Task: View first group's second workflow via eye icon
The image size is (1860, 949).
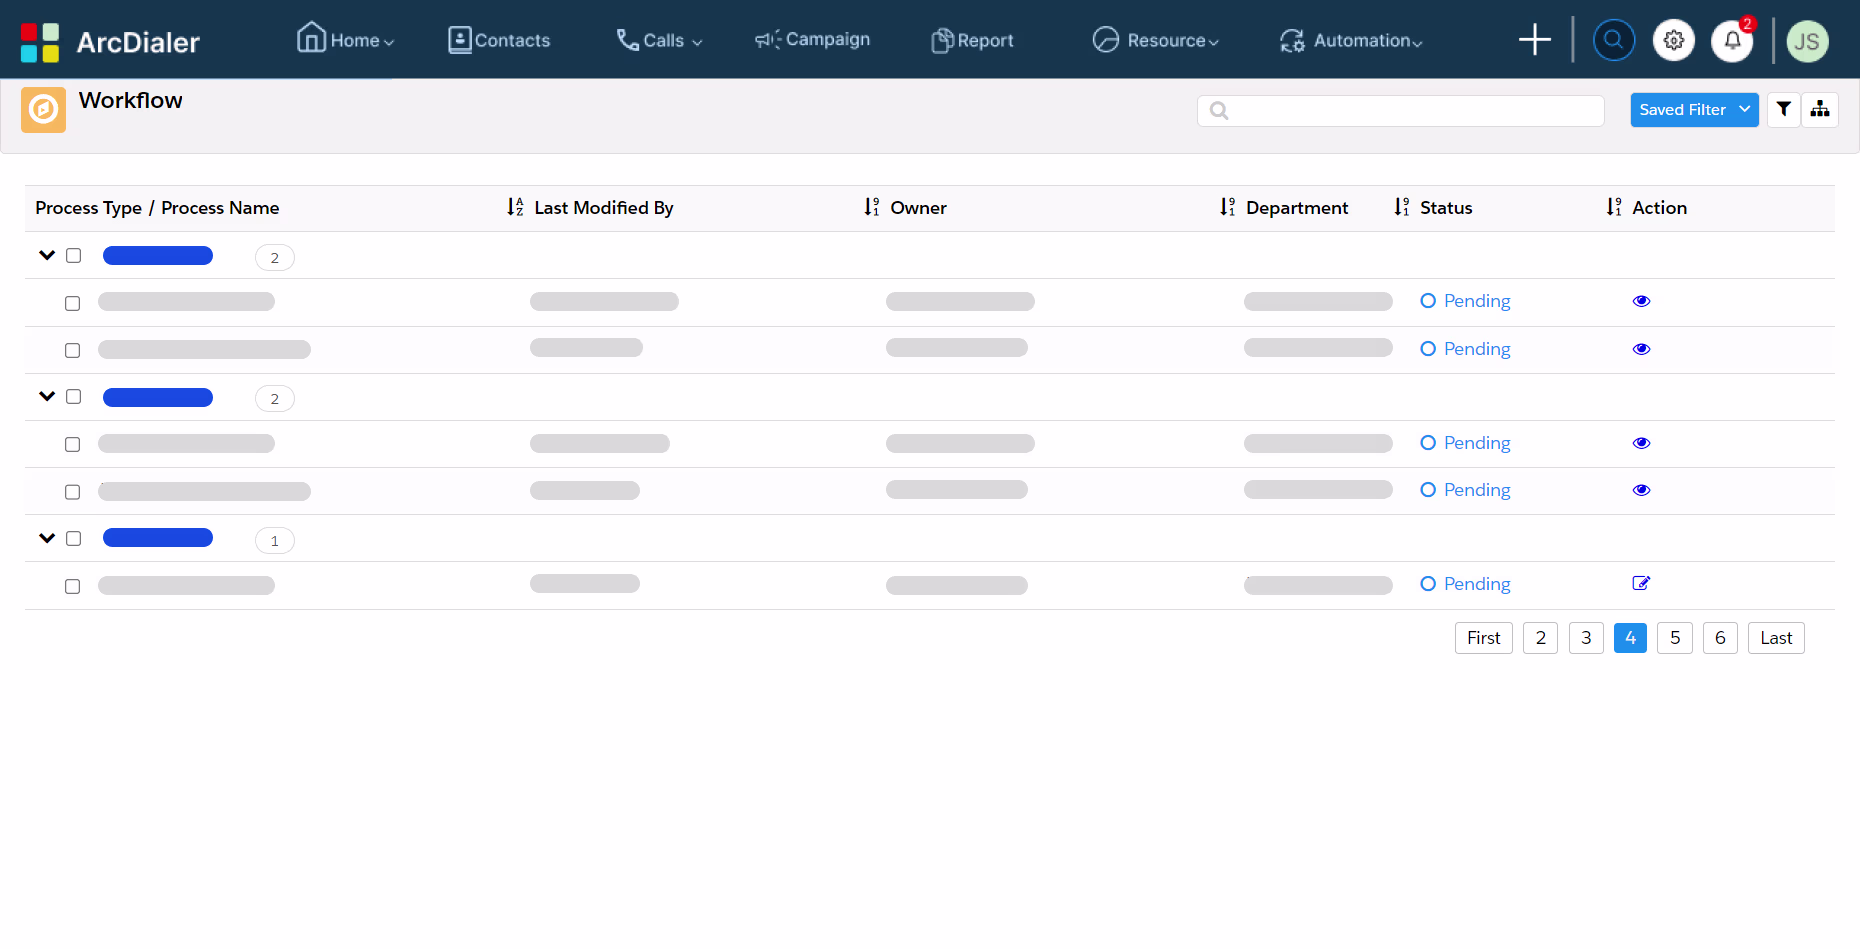Action: click(x=1641, y=349)
